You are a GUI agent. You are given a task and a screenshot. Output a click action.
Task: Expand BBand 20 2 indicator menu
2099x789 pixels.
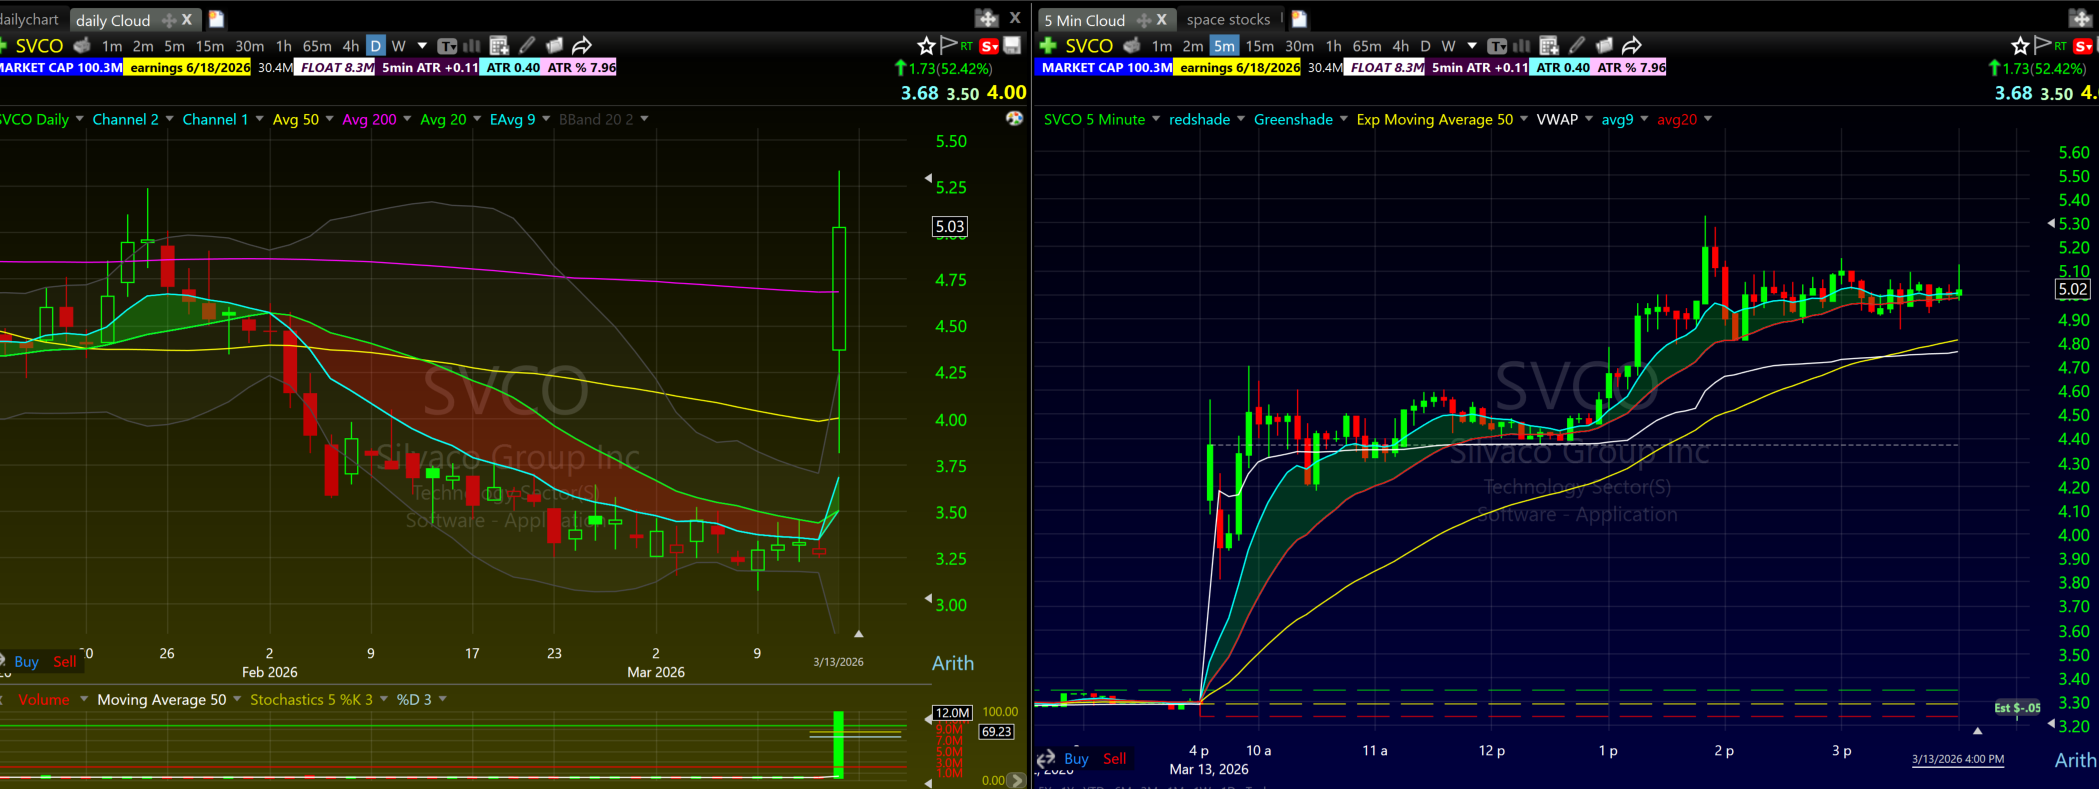(x=644, y=119)
